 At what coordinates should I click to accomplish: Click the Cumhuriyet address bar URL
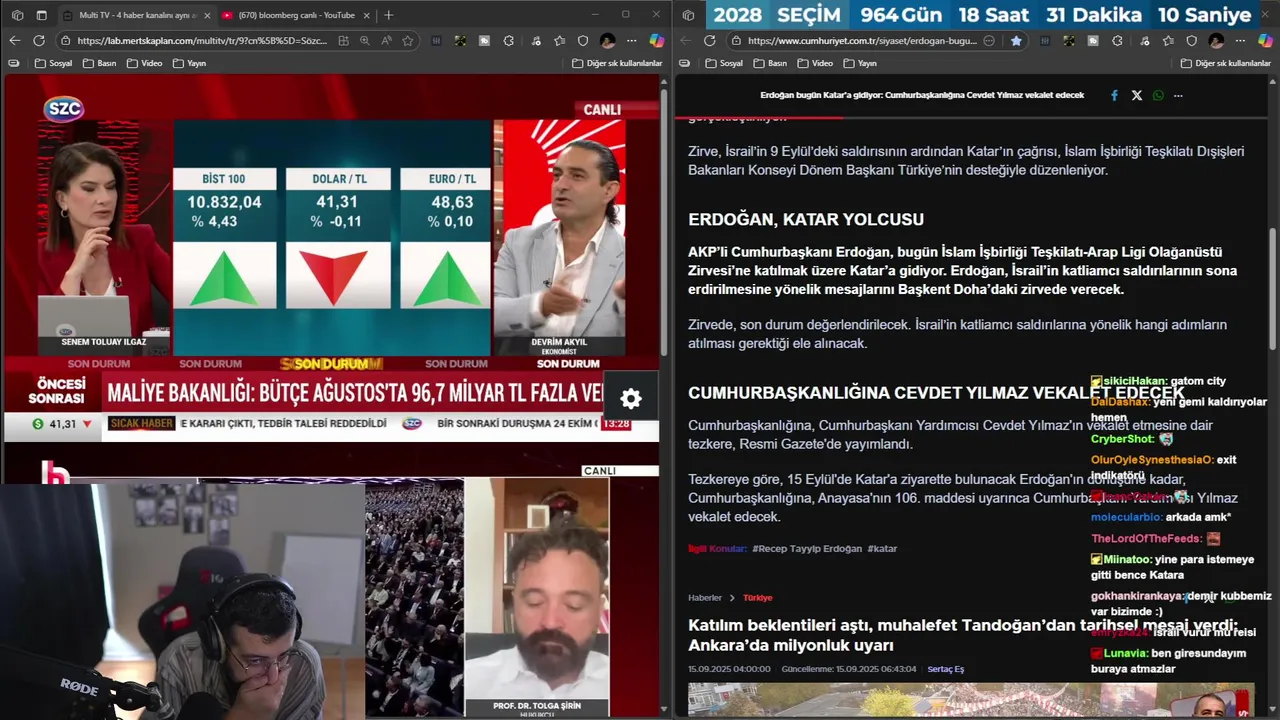pyautogui.click(x=862, y=41)
